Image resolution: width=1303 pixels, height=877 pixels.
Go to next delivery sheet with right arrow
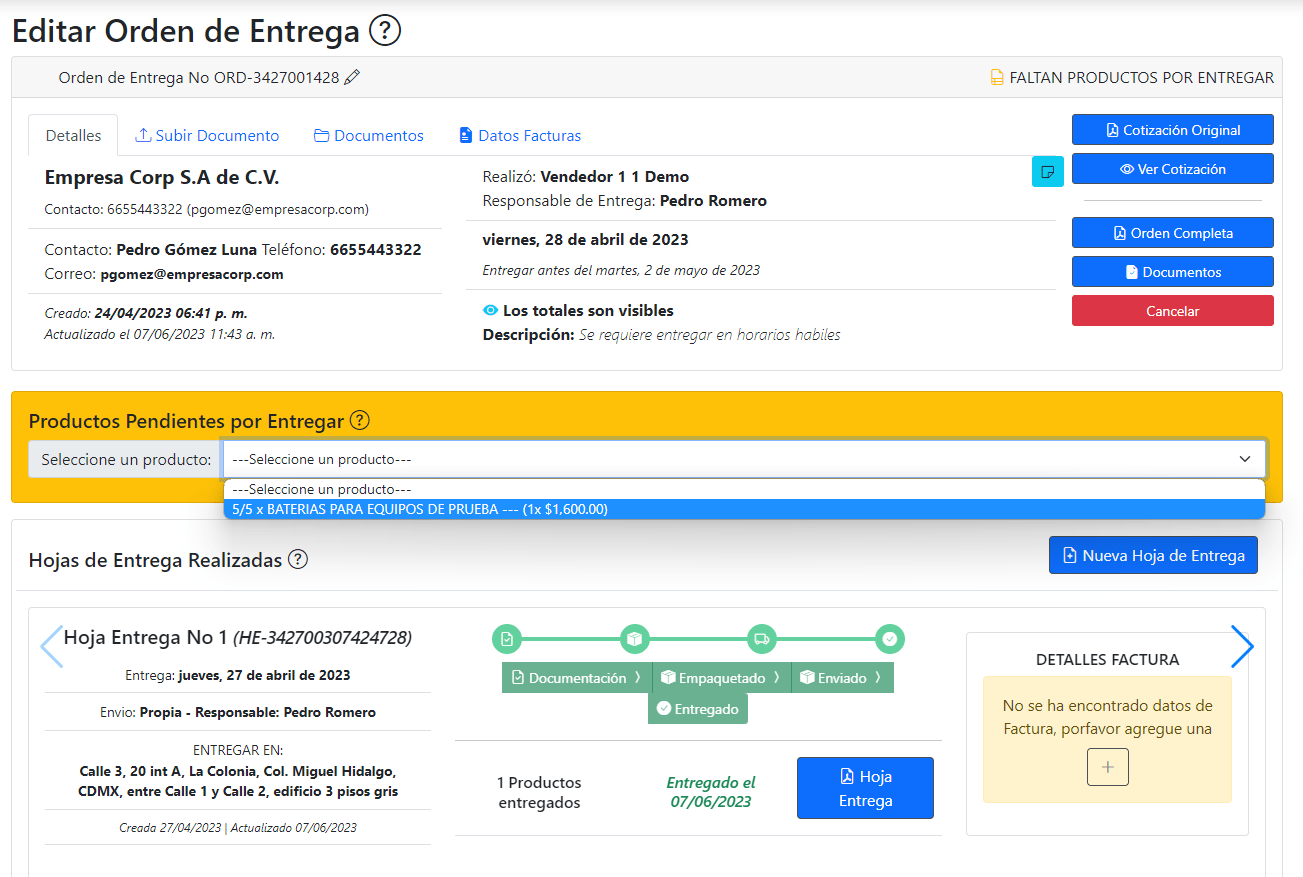click(1241, 647)
